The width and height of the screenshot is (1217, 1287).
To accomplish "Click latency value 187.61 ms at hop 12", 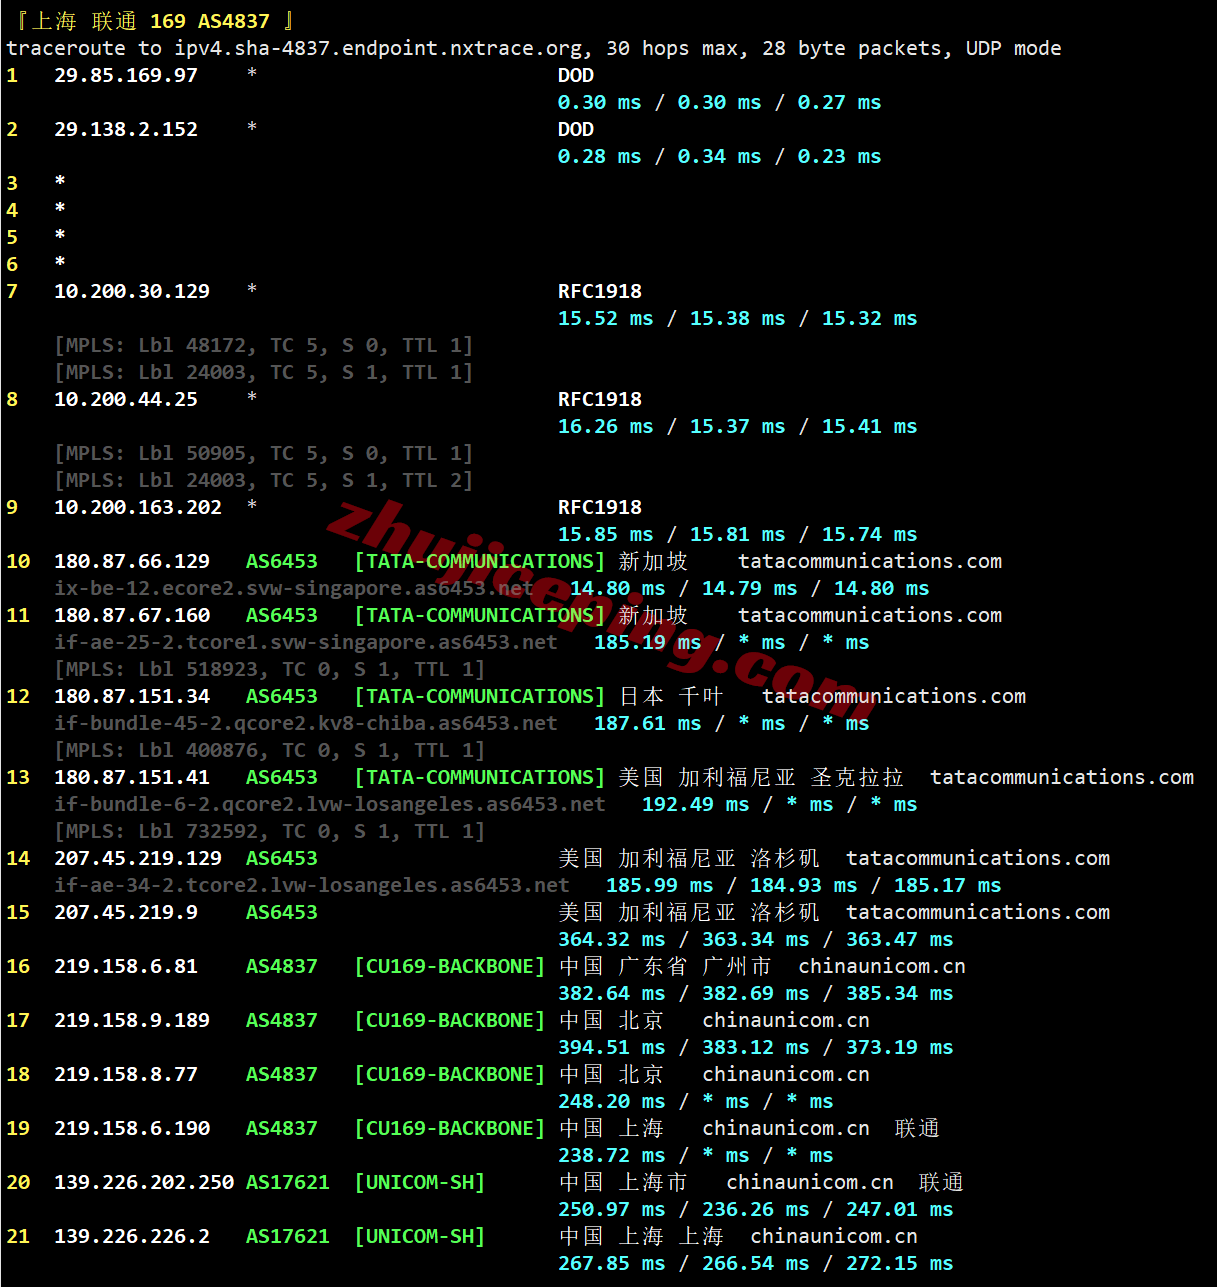I will 647,723.
